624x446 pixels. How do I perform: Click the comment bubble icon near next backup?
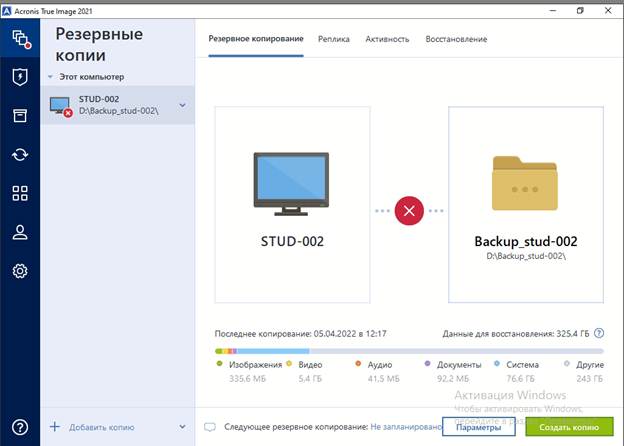(x=210, y=427)
